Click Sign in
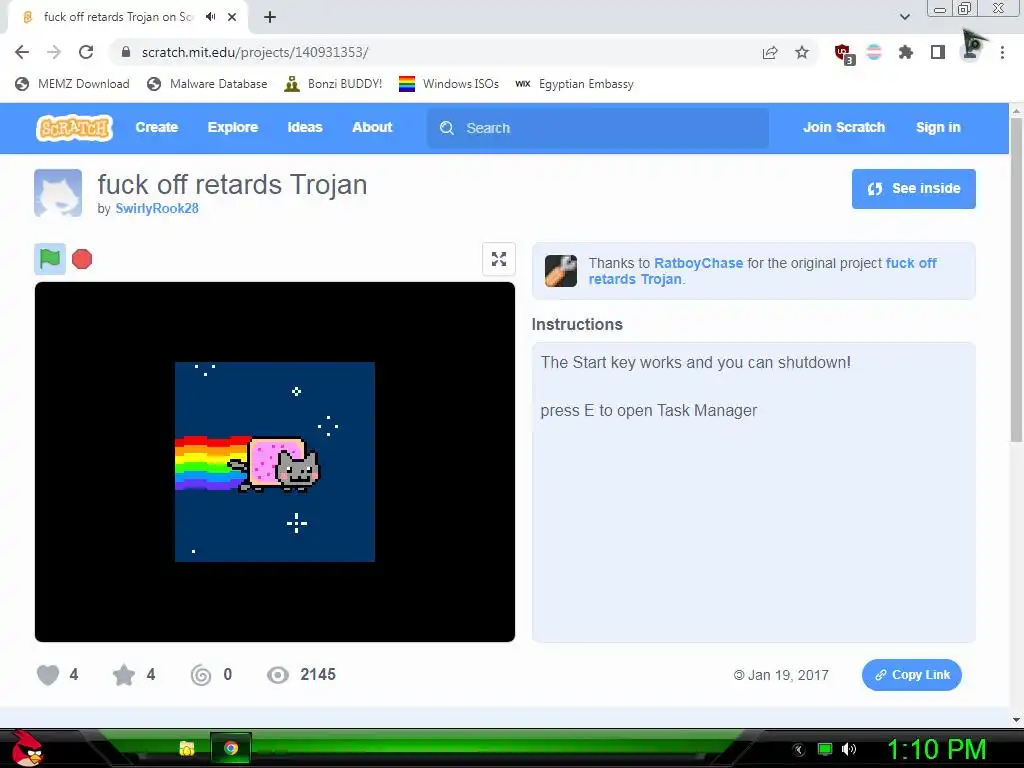The height and width of the screenshot is (768, 1024). [938, 127]
